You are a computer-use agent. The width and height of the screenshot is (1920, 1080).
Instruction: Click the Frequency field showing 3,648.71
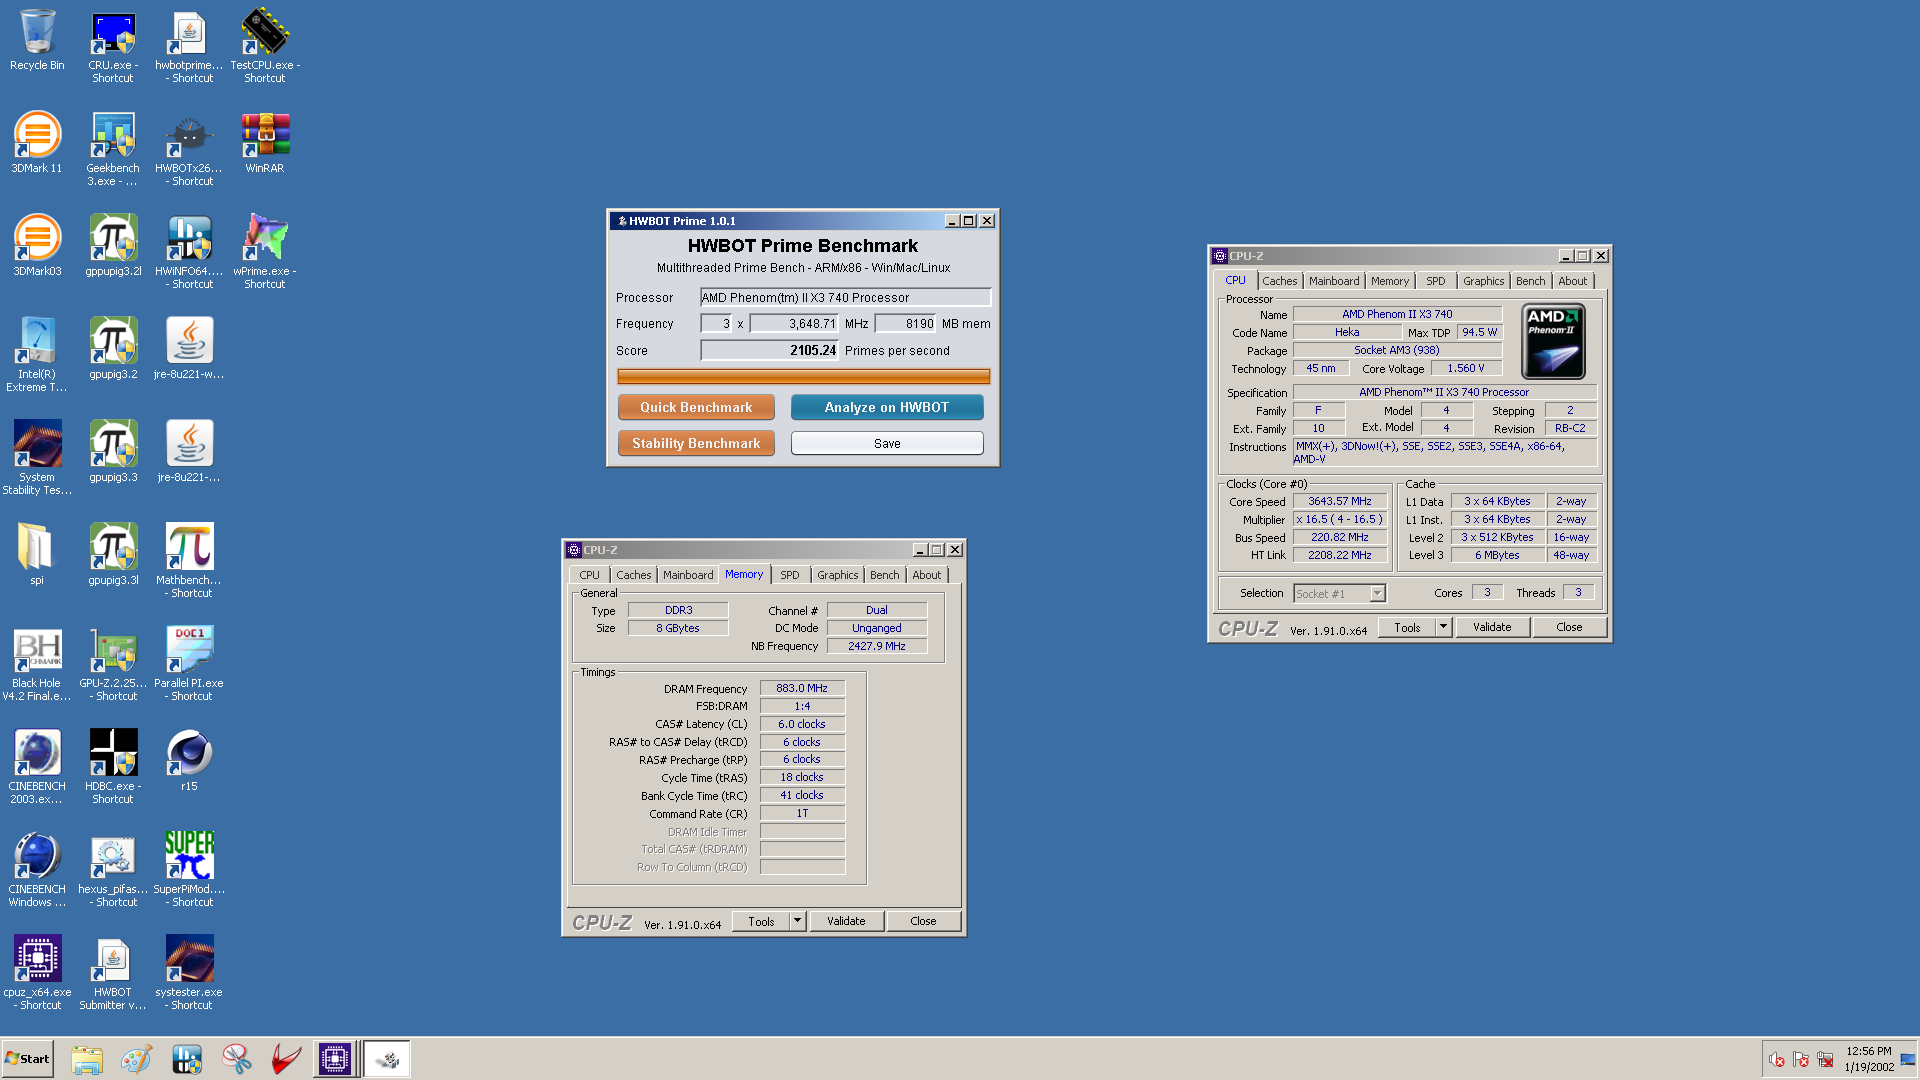coord(793,323)
